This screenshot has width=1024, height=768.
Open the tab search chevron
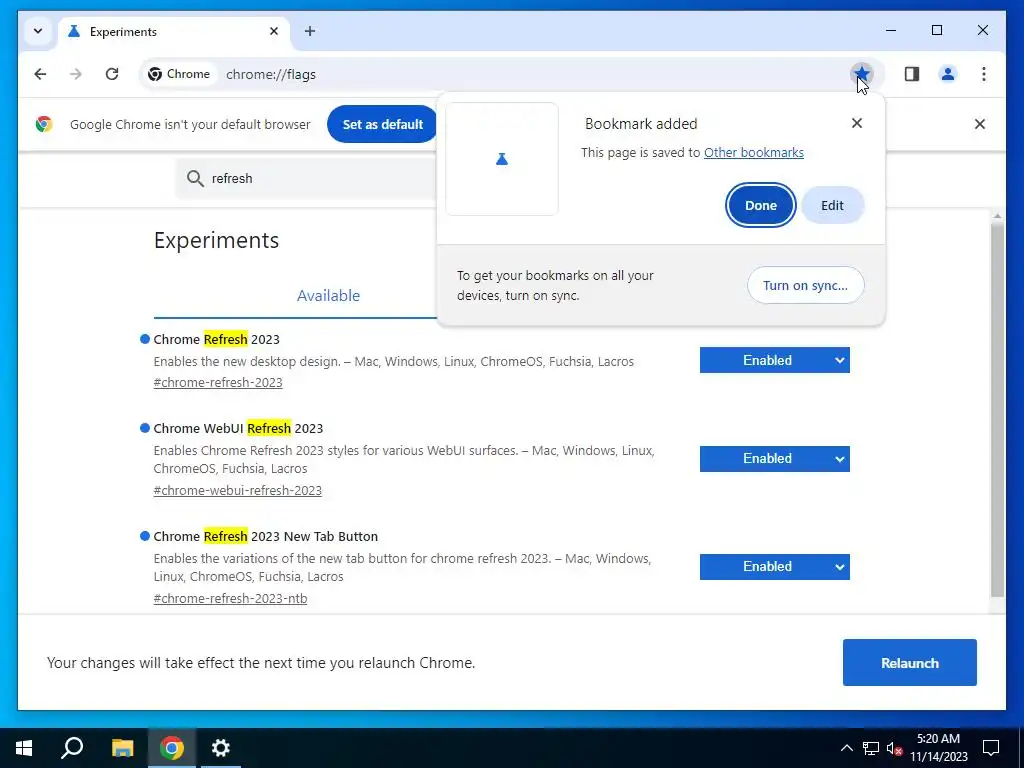pyautogui.click(x=38, y=31)
